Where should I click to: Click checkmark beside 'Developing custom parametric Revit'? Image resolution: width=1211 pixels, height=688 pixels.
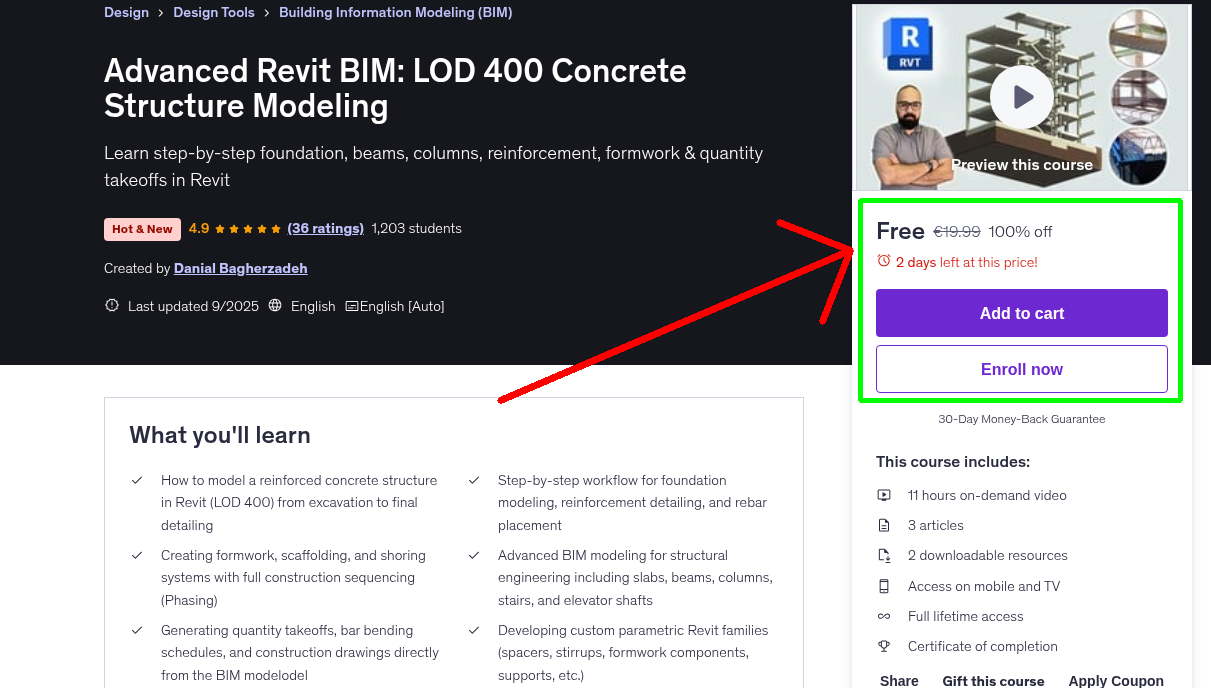[x=474, y=631]
